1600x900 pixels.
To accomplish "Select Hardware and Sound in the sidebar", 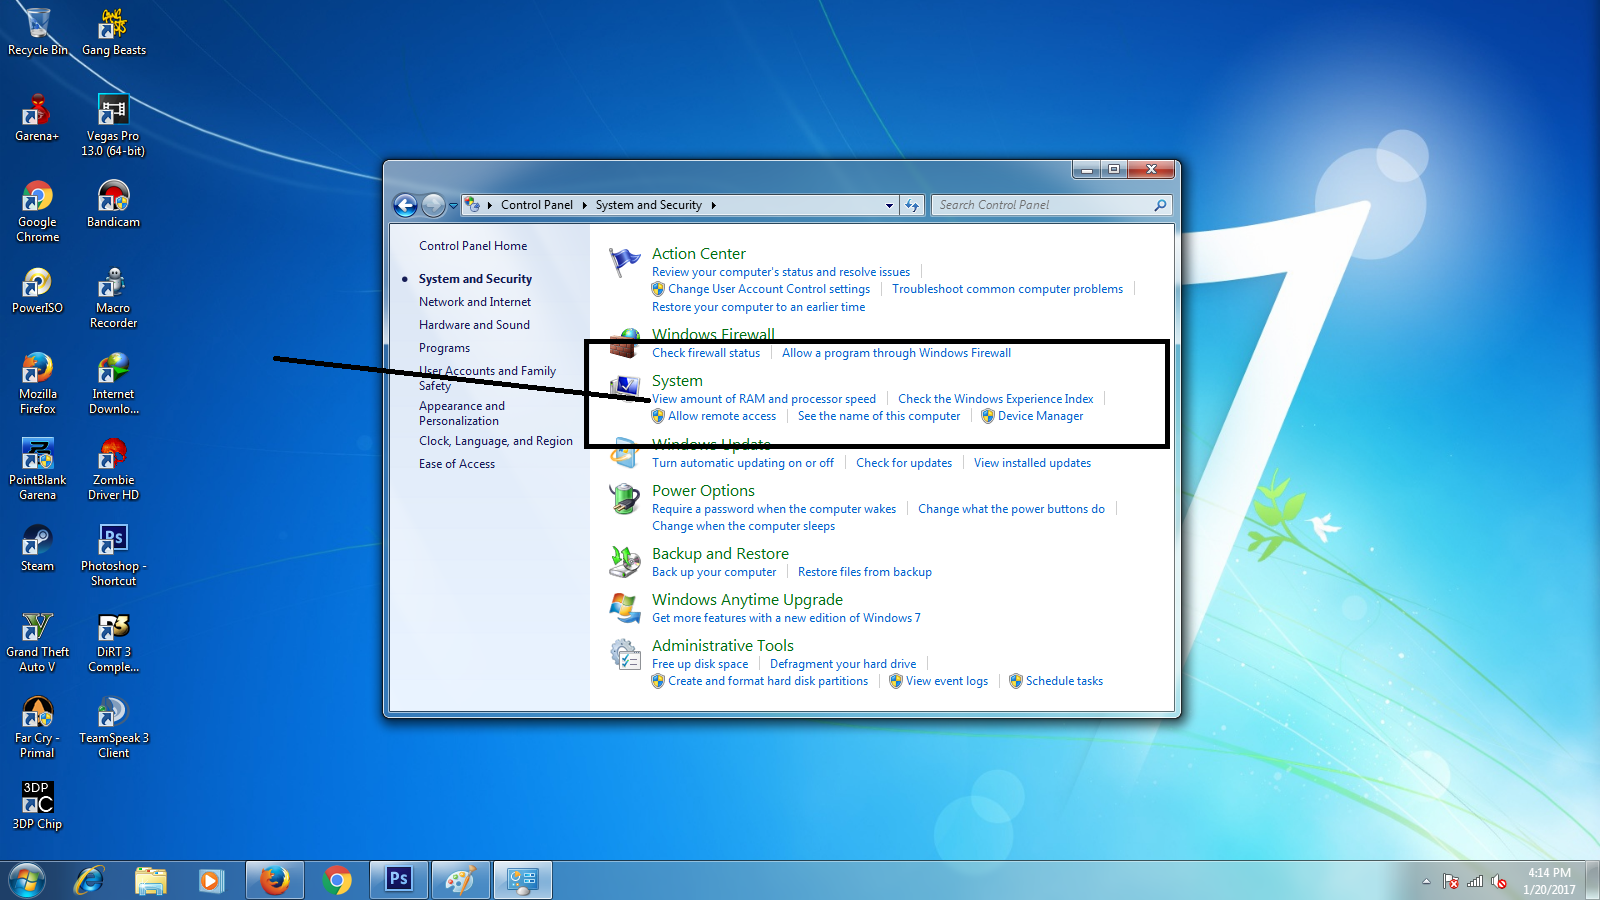I will [x=474, y=324].
